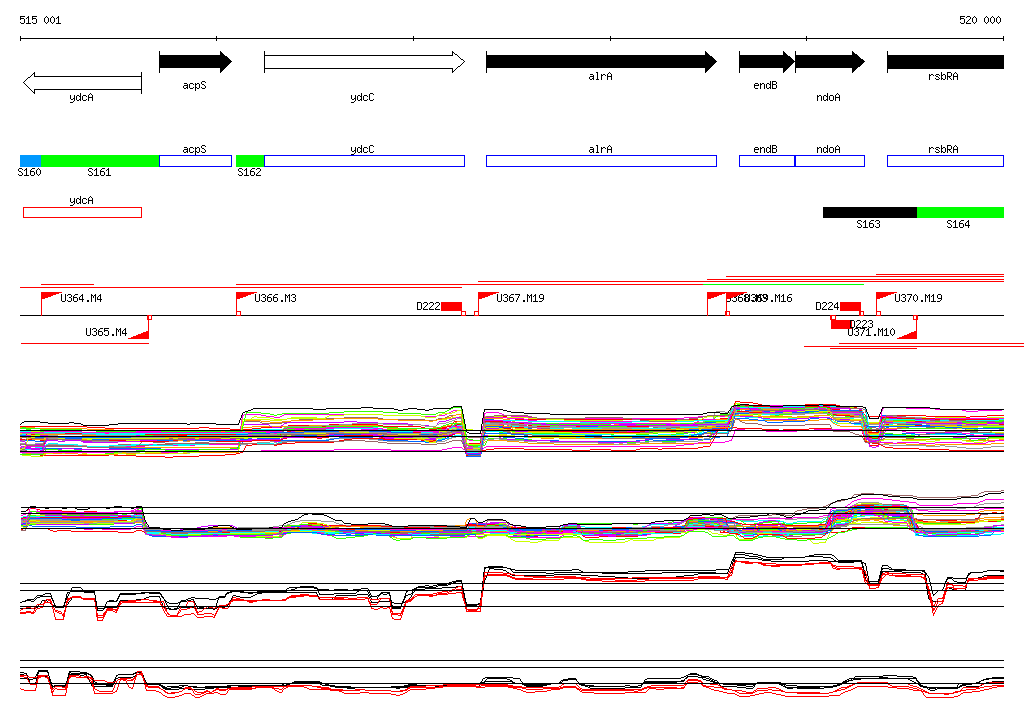Click 'alrA' label under the black arrow
This screenshot has width=1024, height=714.
(600, 76)
